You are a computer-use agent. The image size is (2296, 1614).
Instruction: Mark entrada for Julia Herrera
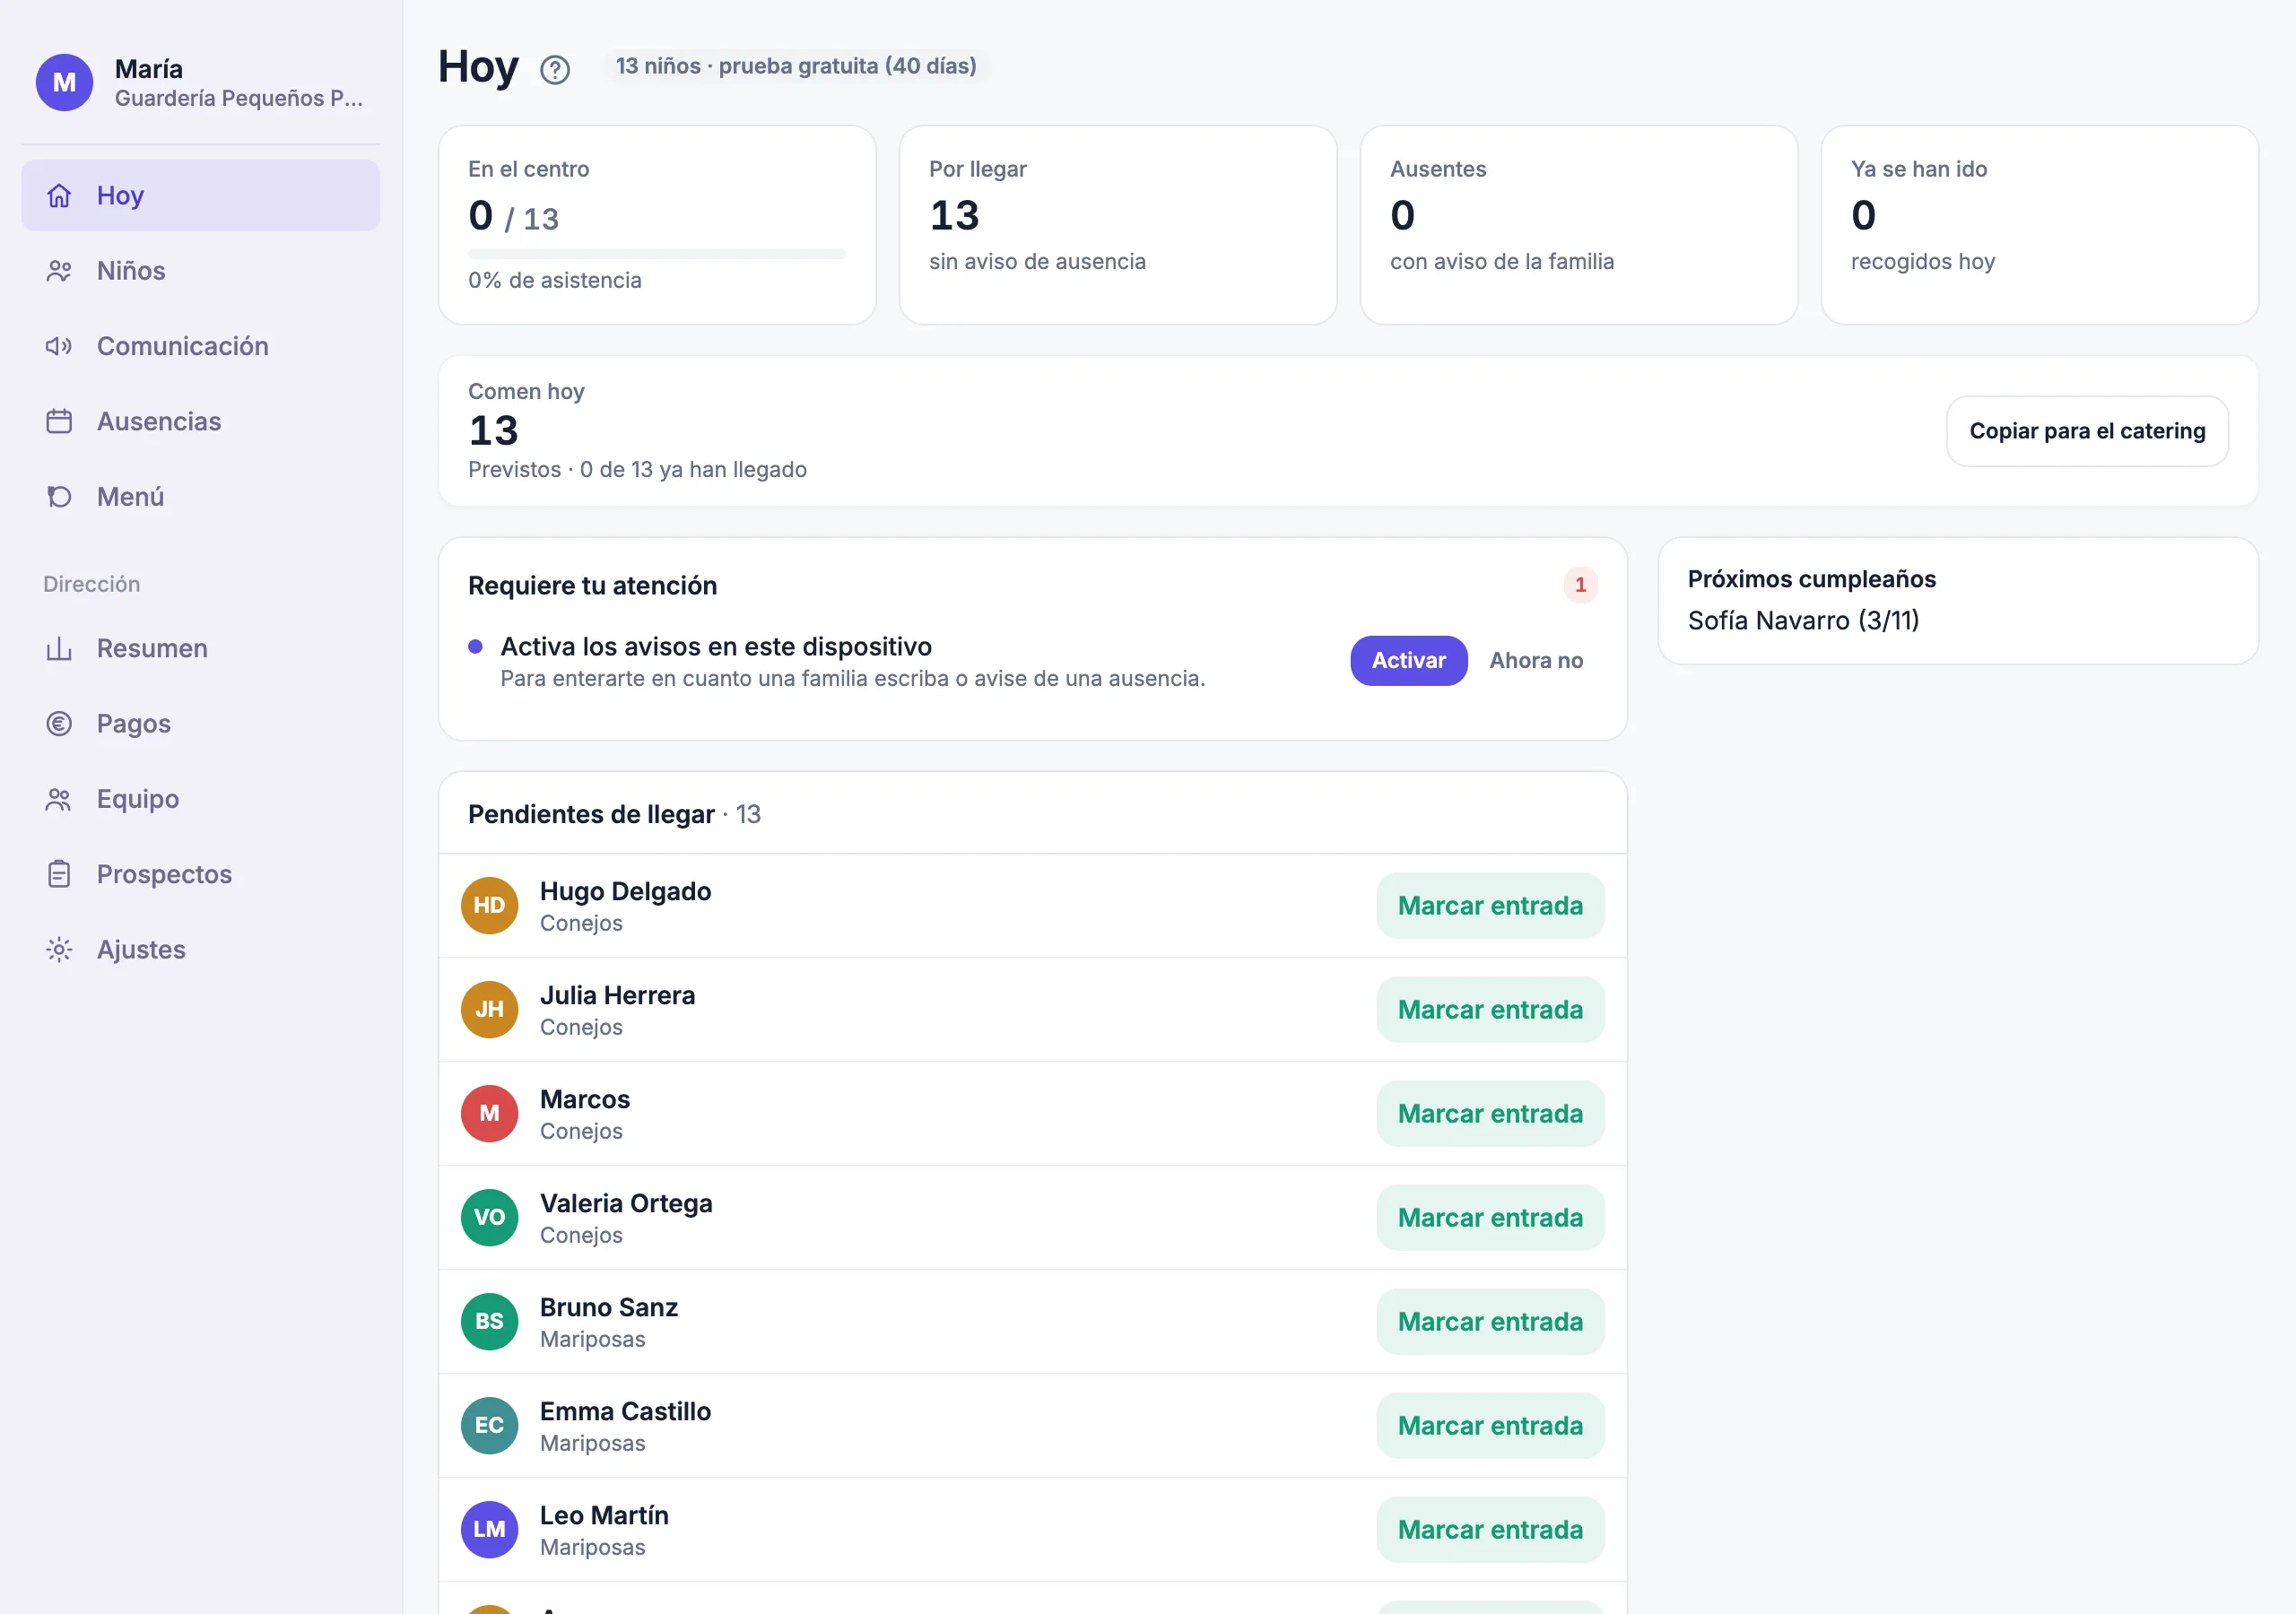(x=1489, y=1010)
